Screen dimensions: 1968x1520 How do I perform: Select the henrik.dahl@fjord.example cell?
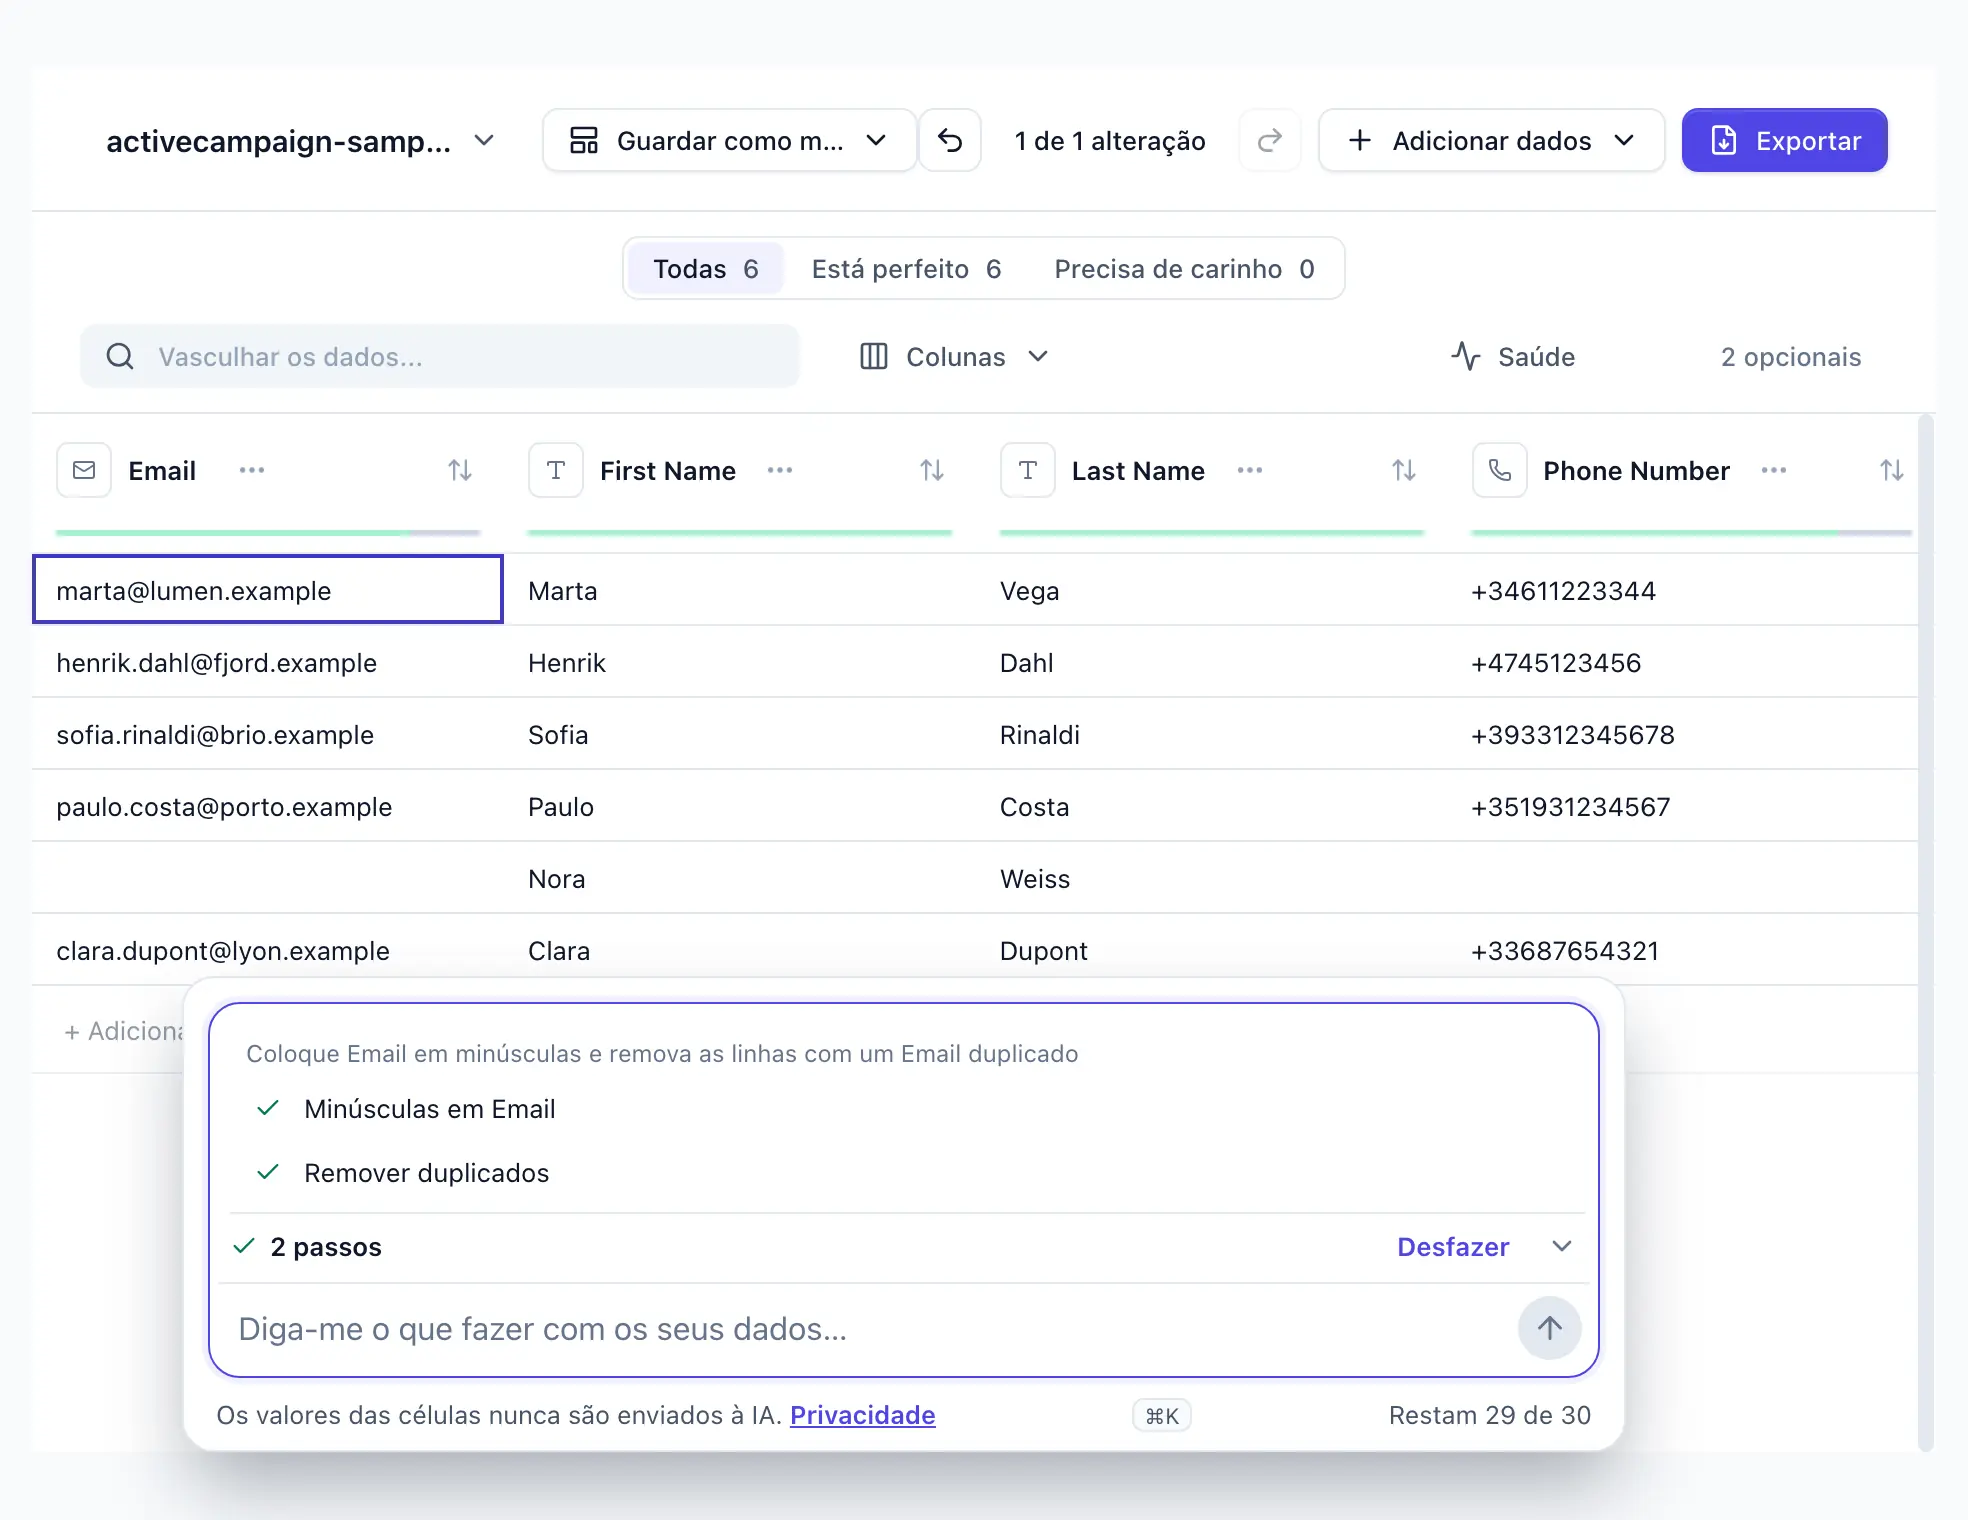[268, 662]
